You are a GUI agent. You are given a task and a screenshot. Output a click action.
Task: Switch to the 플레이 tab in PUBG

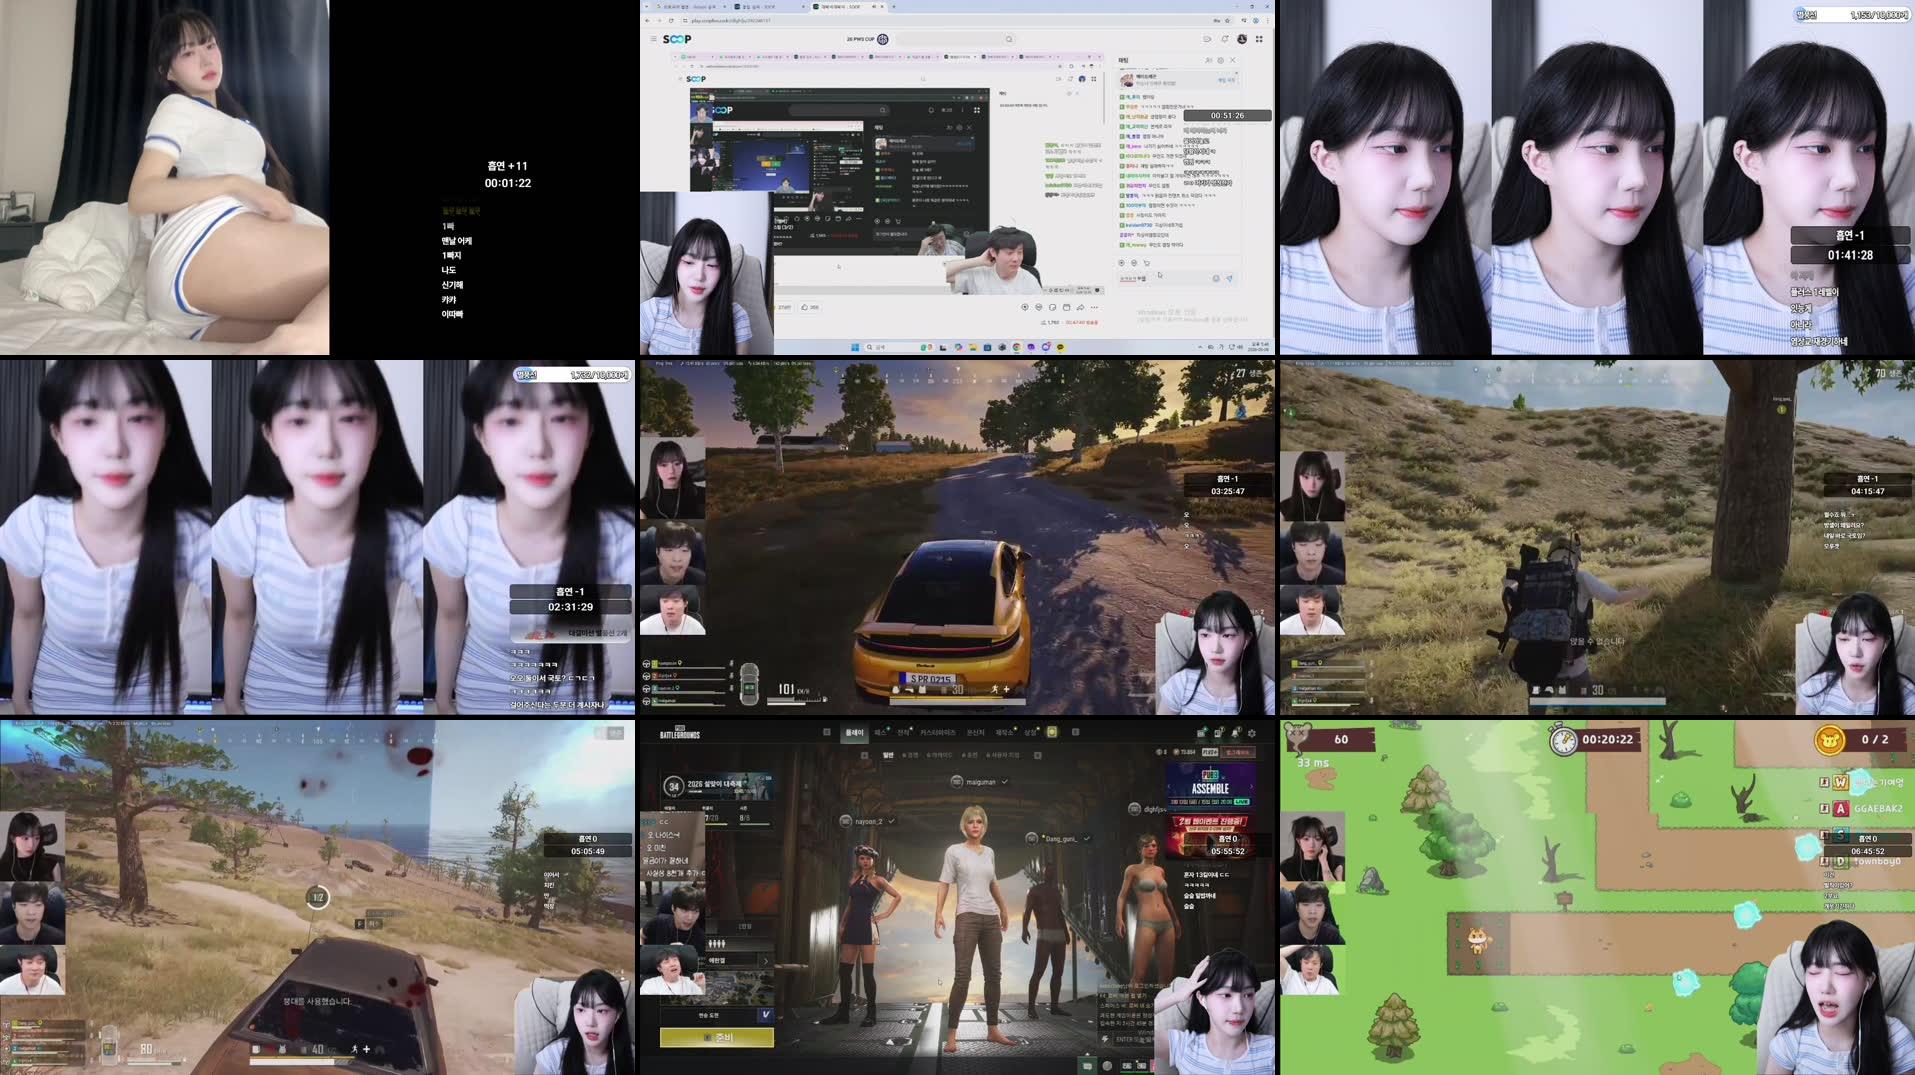[857, 731]
